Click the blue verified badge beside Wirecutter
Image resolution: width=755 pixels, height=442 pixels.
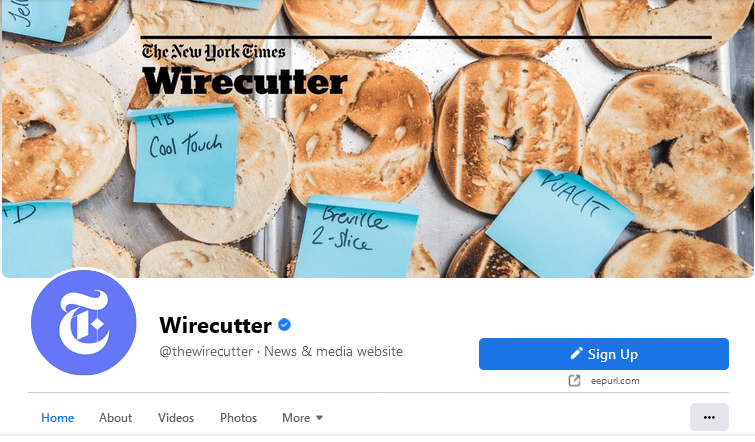coord(285,325)
